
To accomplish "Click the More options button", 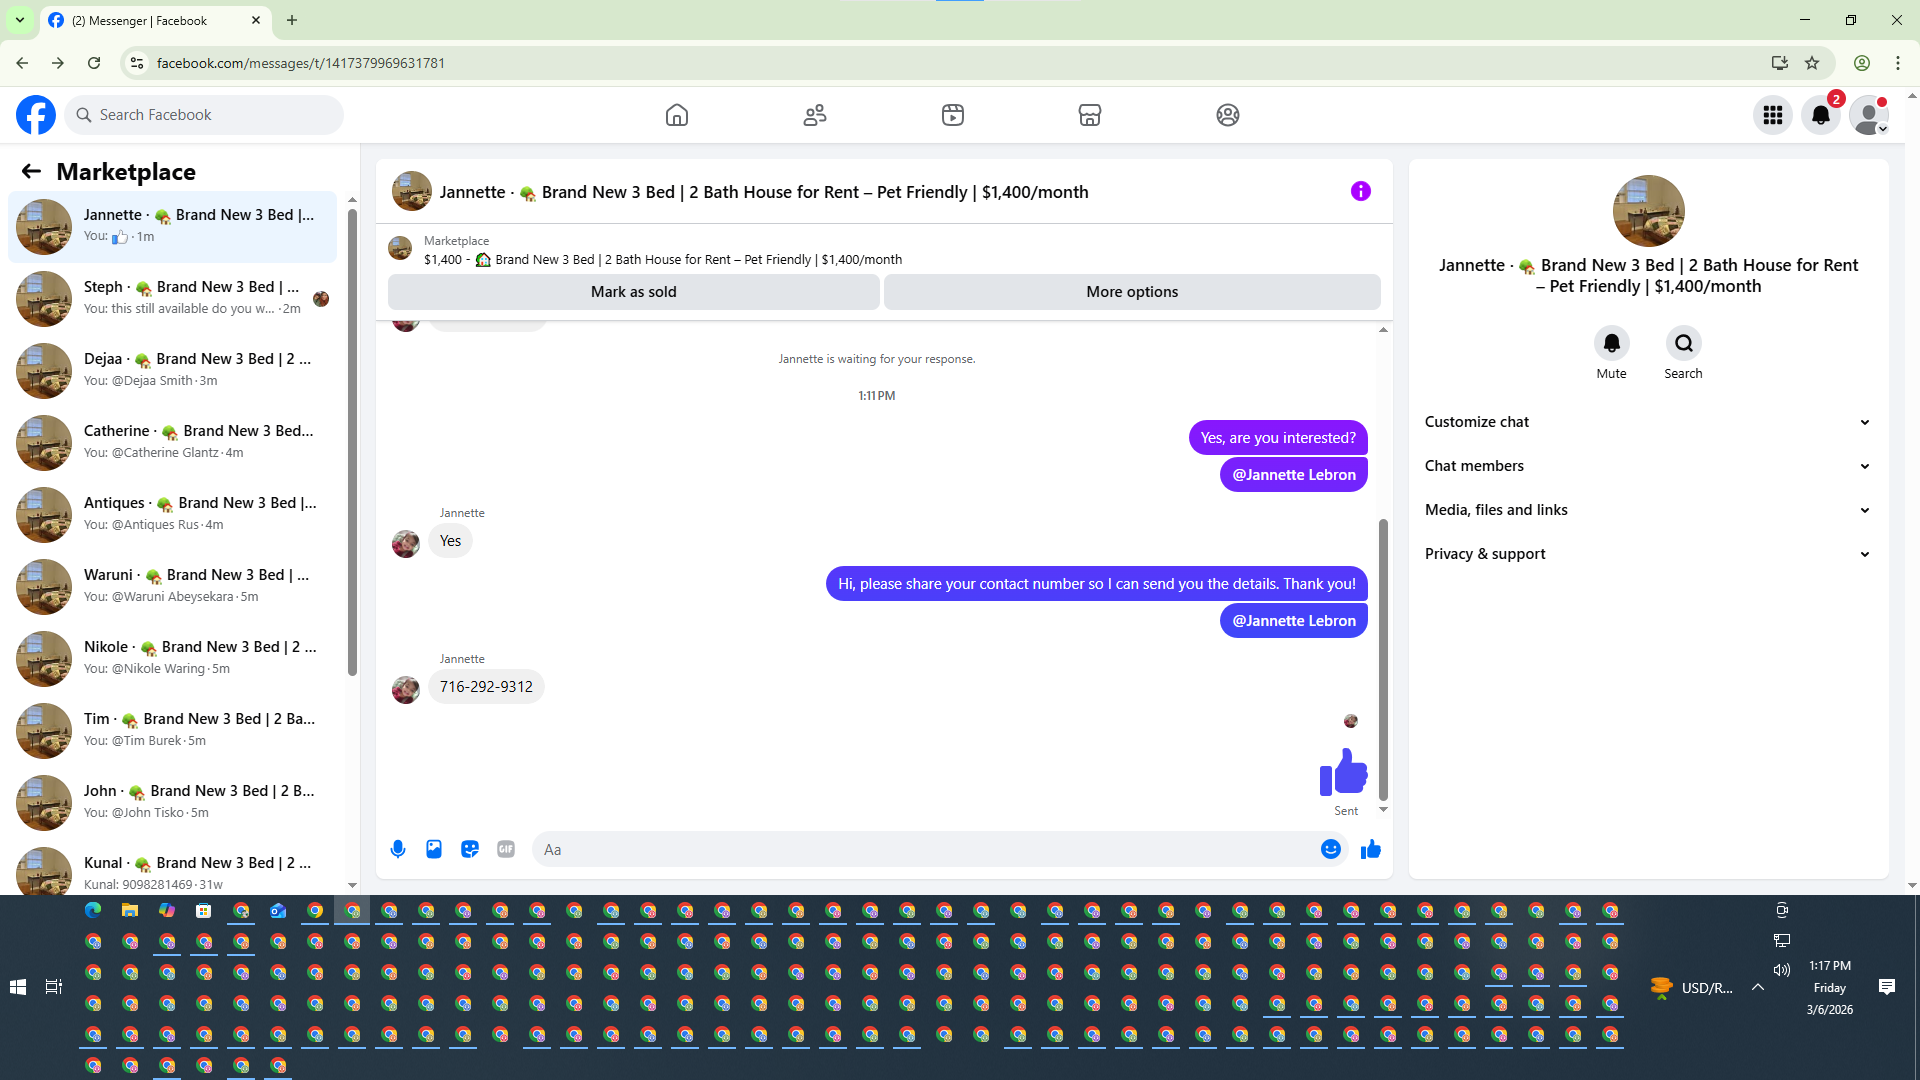I will [x=1132, y=292].
